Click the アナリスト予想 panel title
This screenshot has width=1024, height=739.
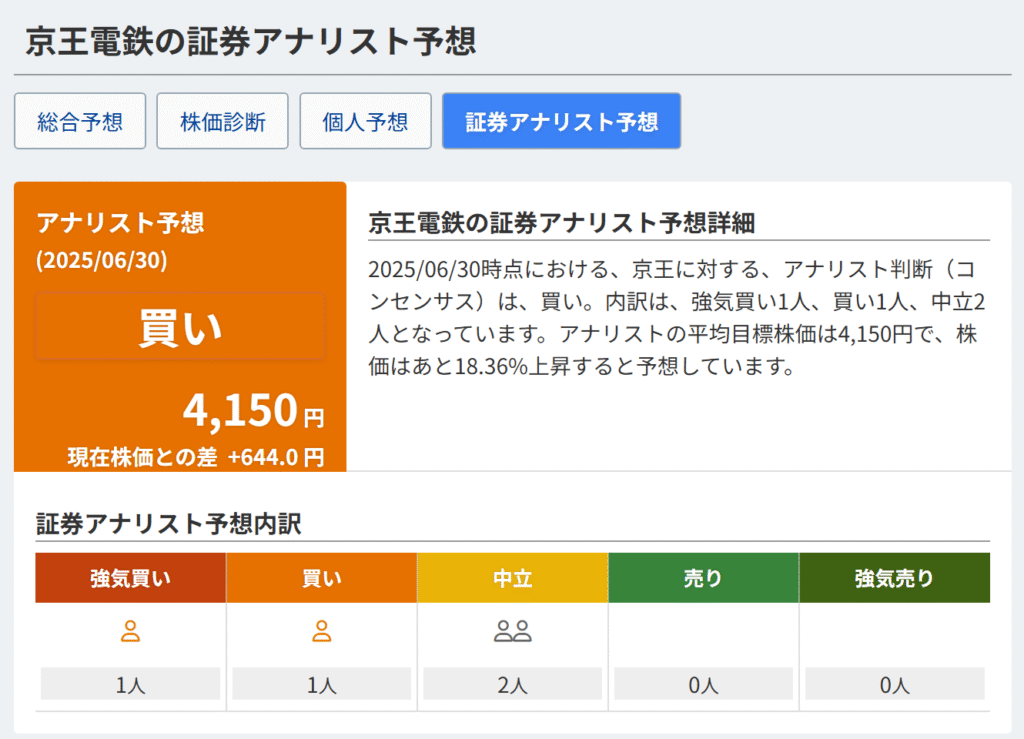[120, 223]
